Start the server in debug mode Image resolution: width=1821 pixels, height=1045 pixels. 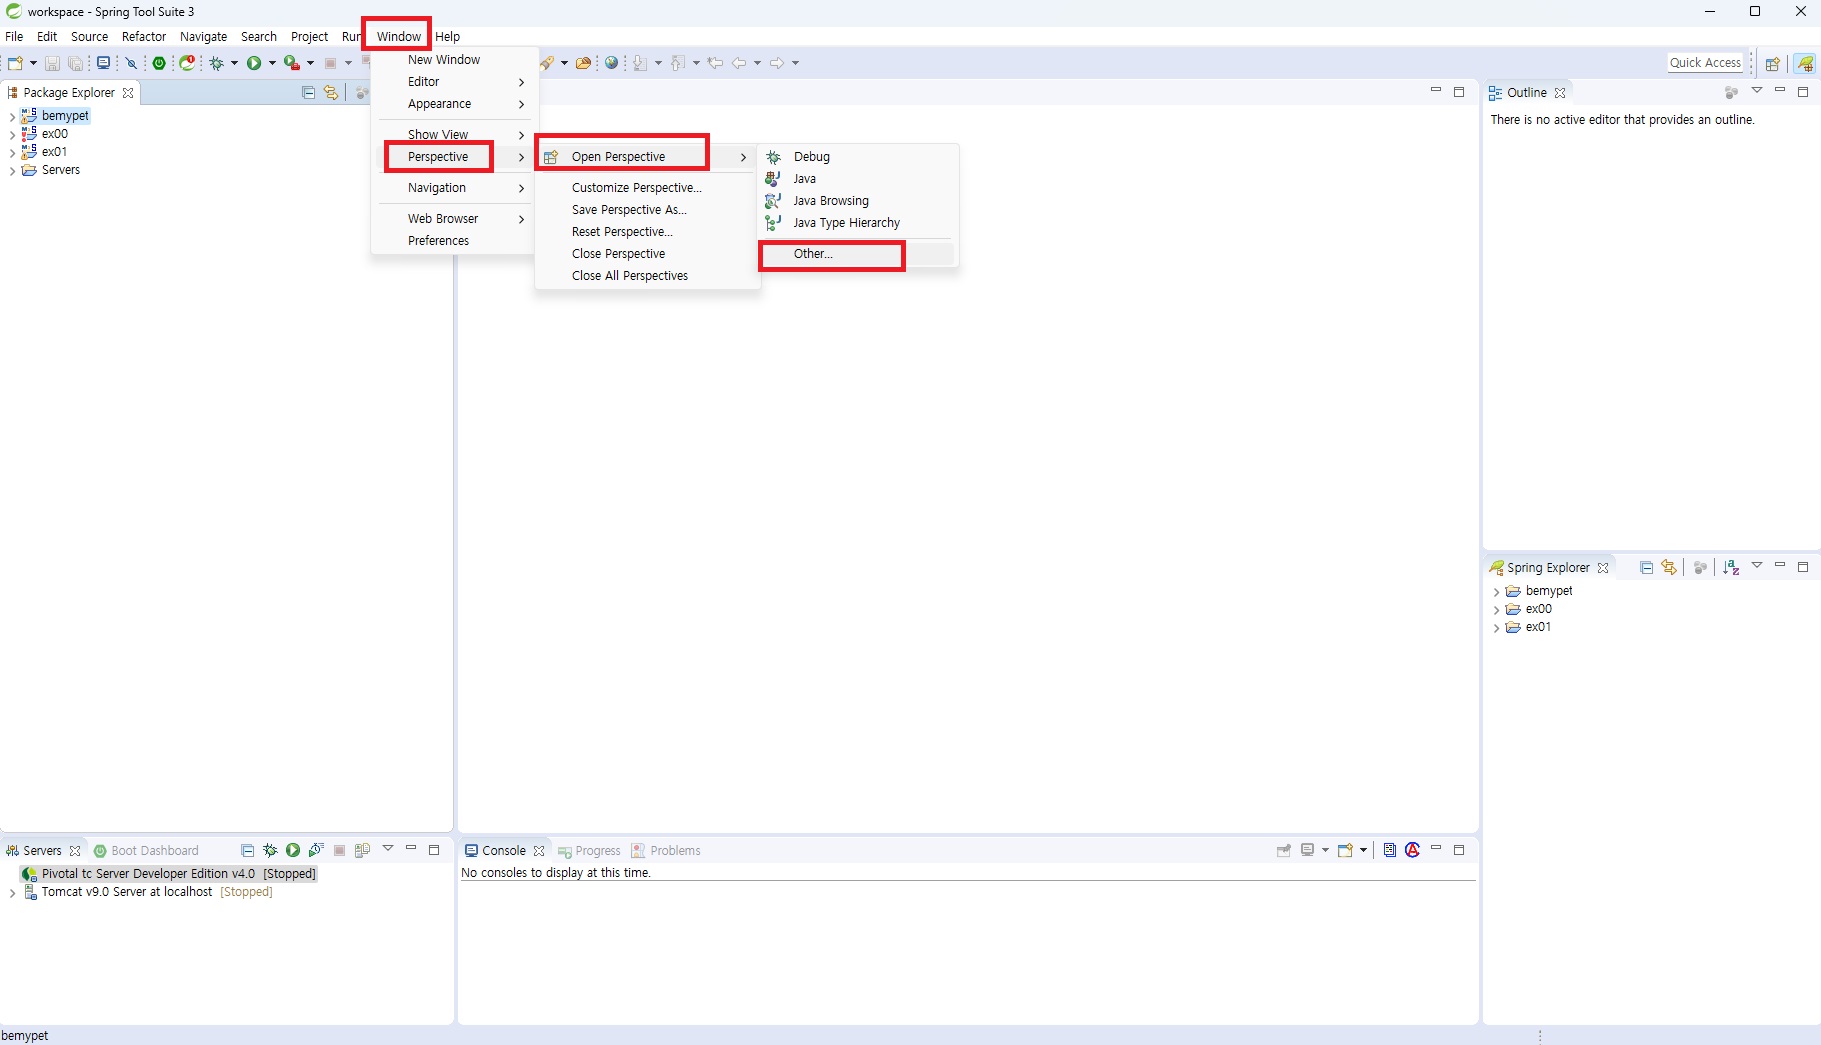[270, 850]
